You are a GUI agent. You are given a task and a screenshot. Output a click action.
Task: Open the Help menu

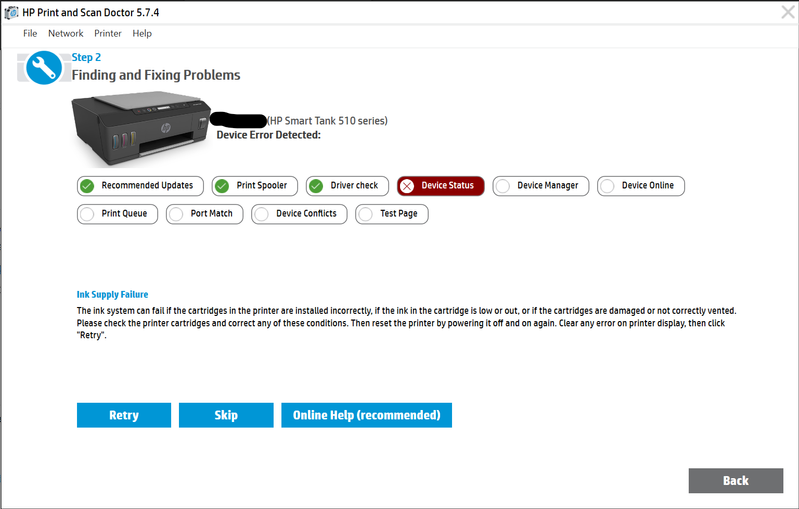tap(142, 34)
